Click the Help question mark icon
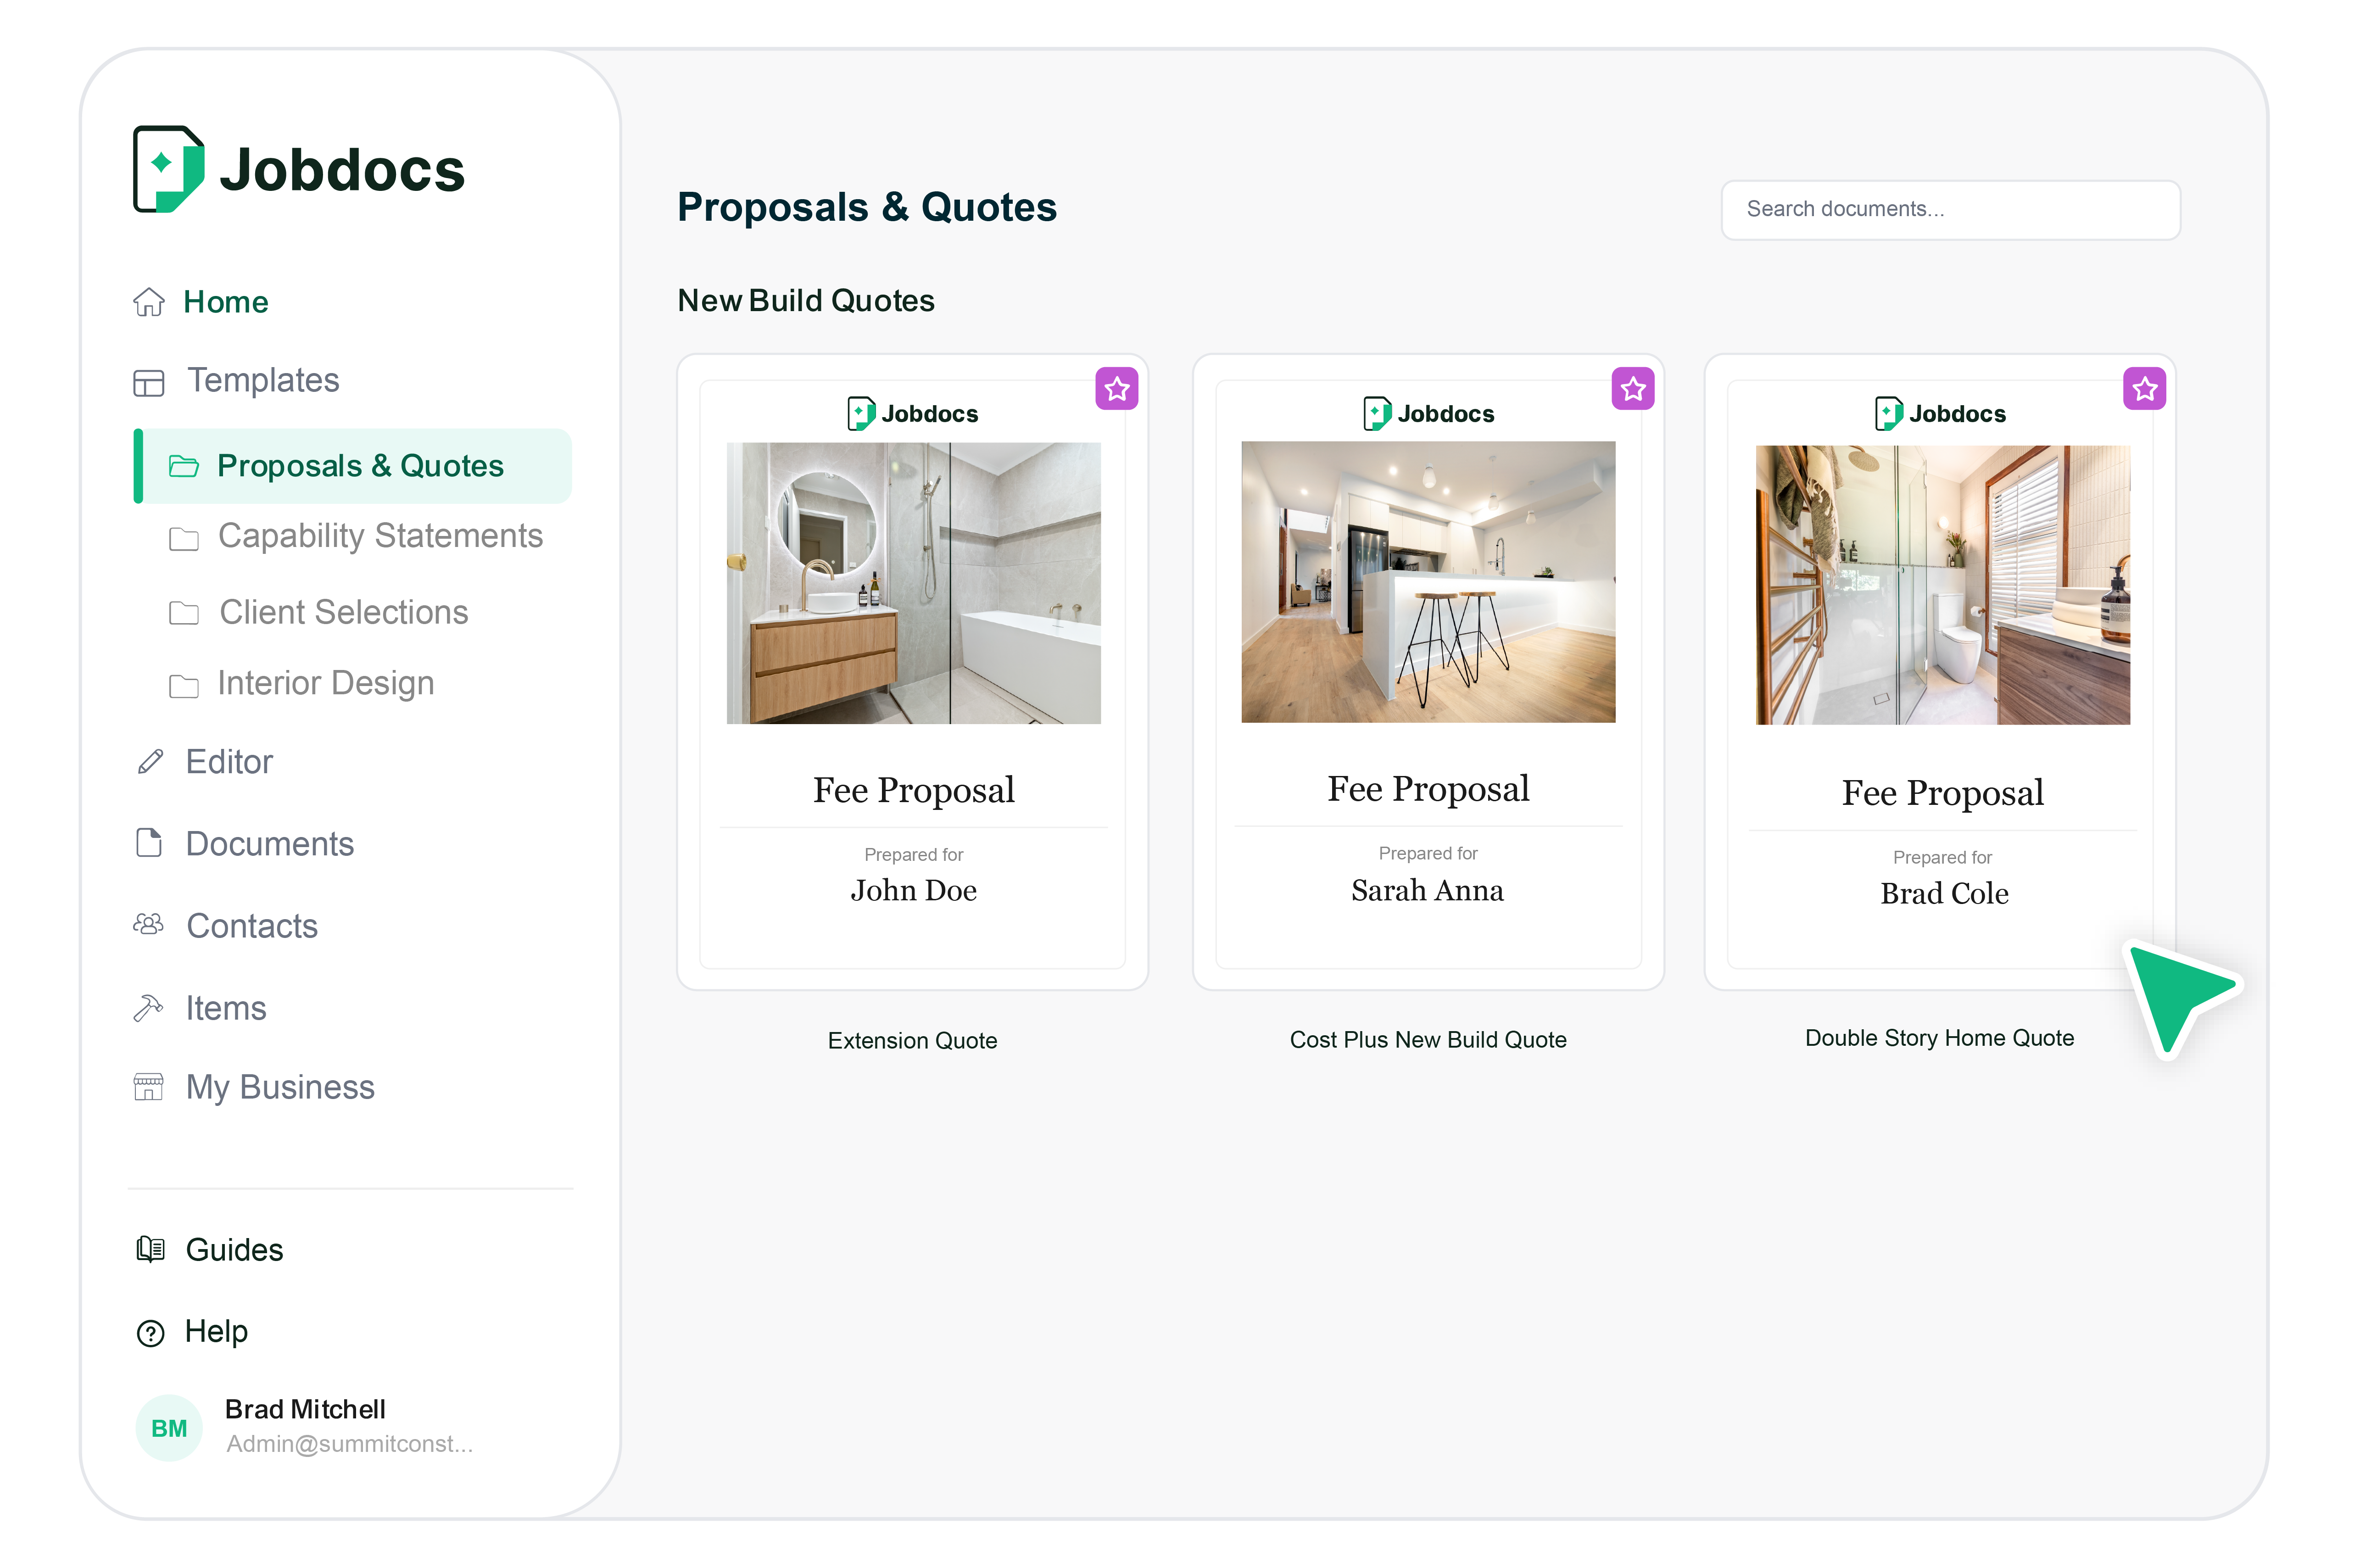 pos(150,1333)
